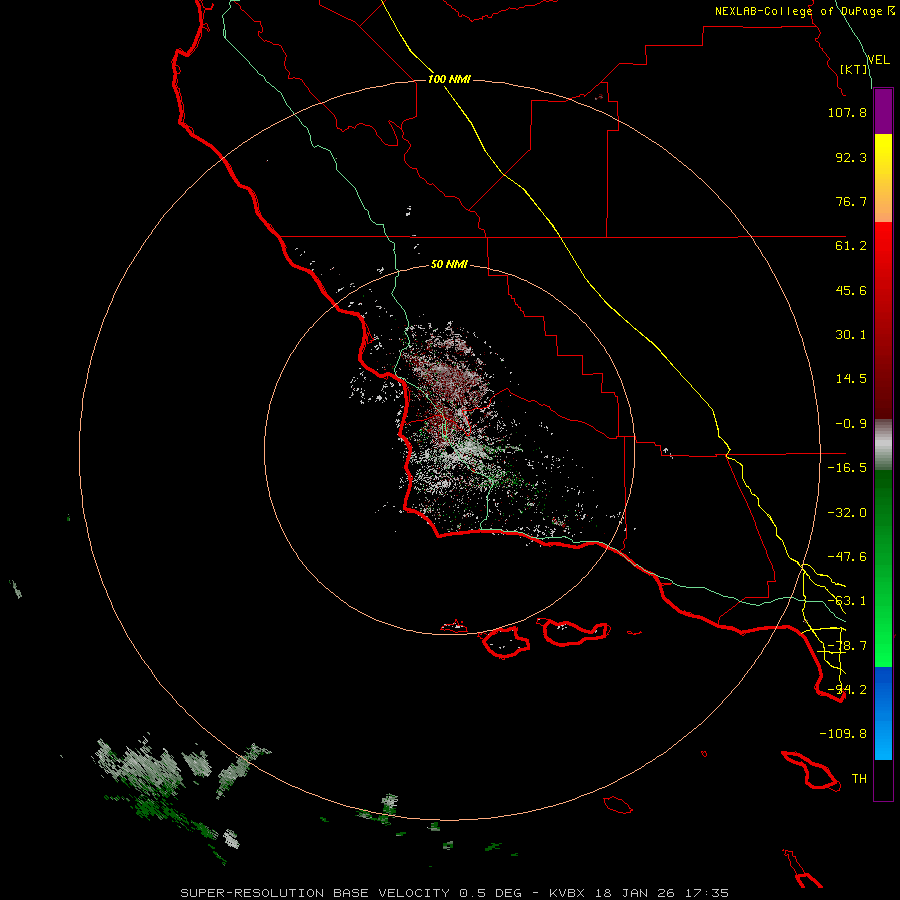The height and width of the screenshot is (900, 900).
Task: Click the 50 NMI range ring label
Action: [449, 264]
